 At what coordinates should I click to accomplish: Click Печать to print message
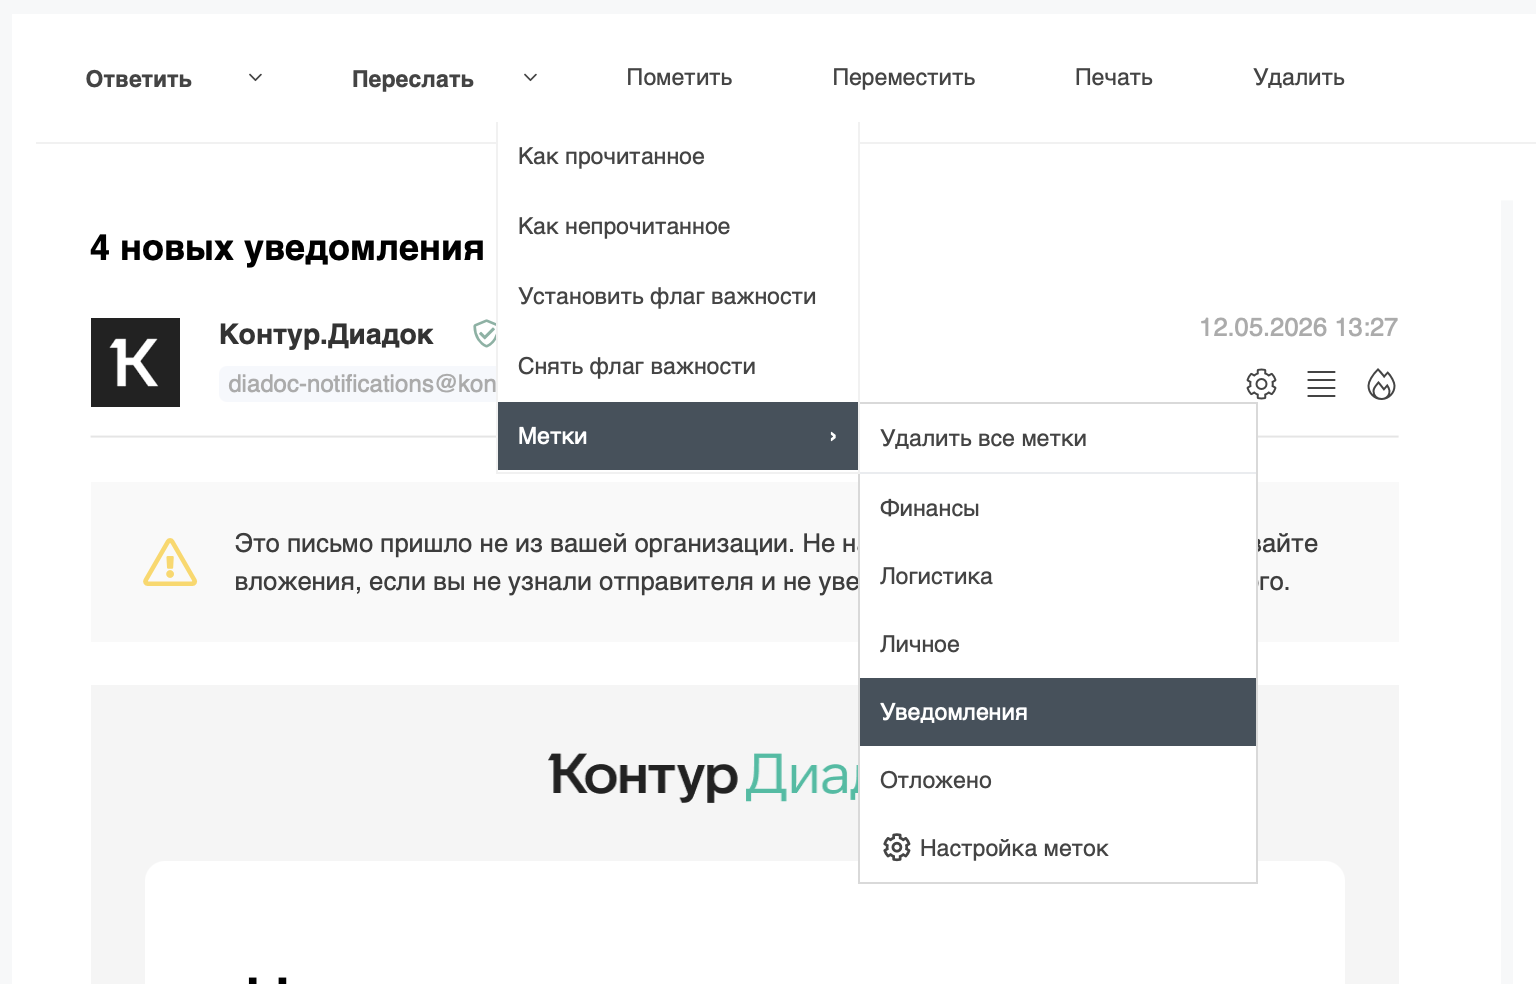(1114, 77)
